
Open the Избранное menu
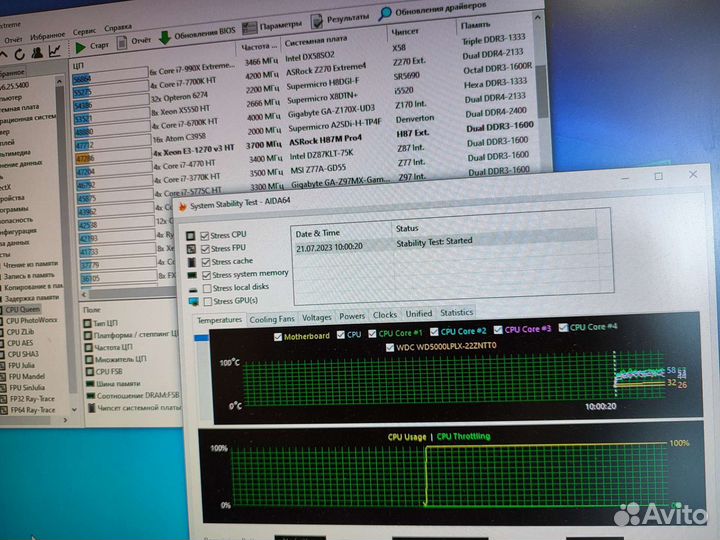click(x=47, y=35)
